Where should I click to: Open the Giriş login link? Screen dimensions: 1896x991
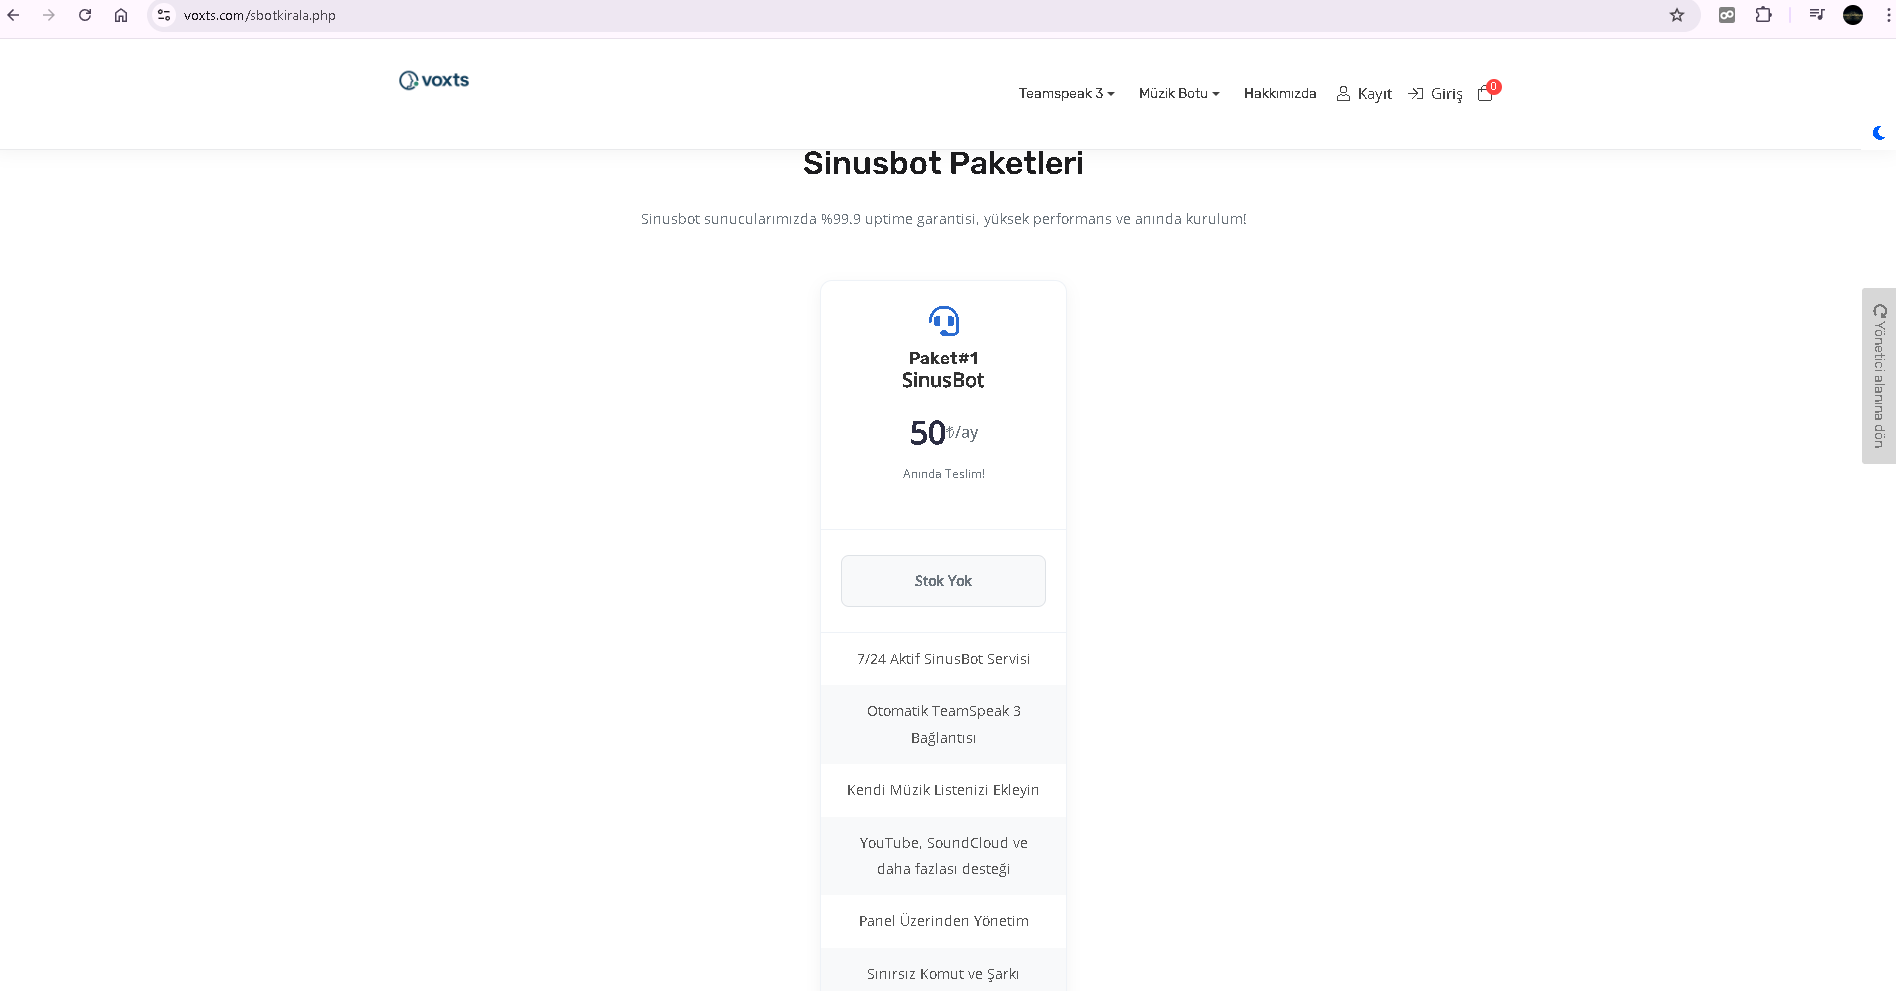coord(1435,93)
